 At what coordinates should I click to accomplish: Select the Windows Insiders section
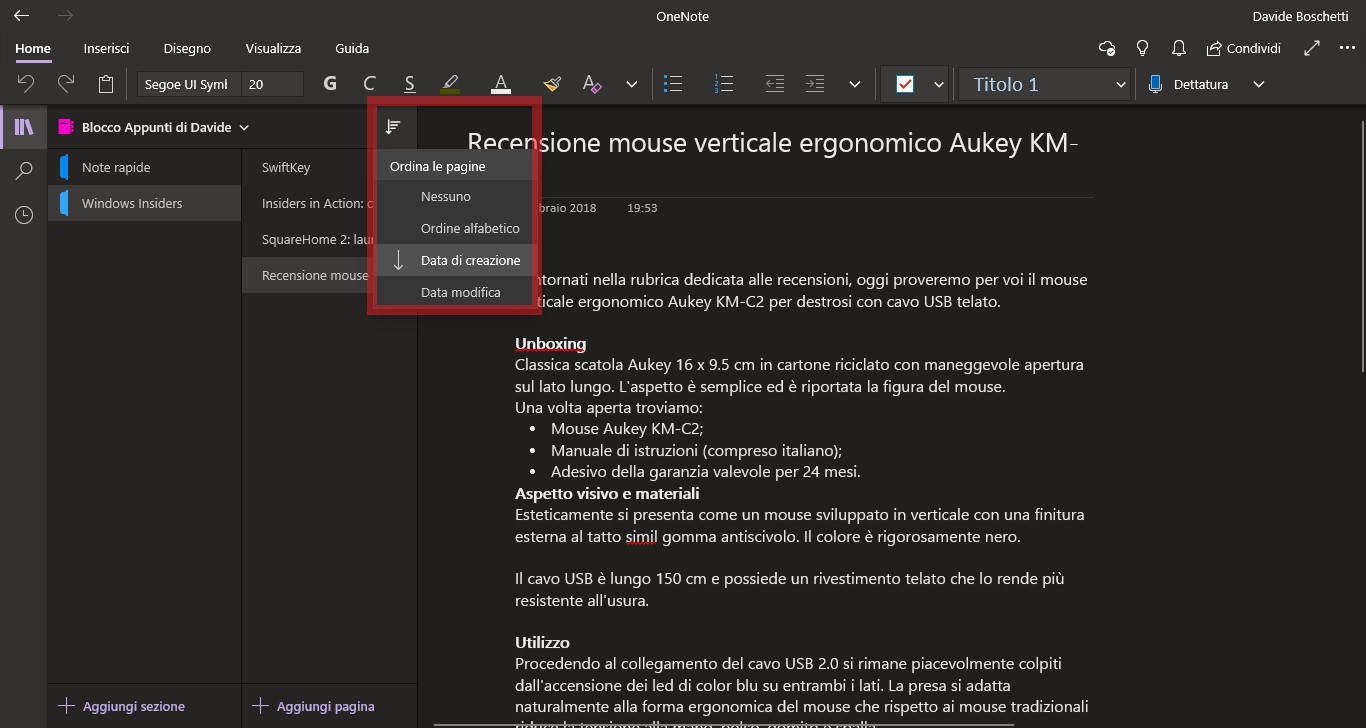(x=144, y=203)
